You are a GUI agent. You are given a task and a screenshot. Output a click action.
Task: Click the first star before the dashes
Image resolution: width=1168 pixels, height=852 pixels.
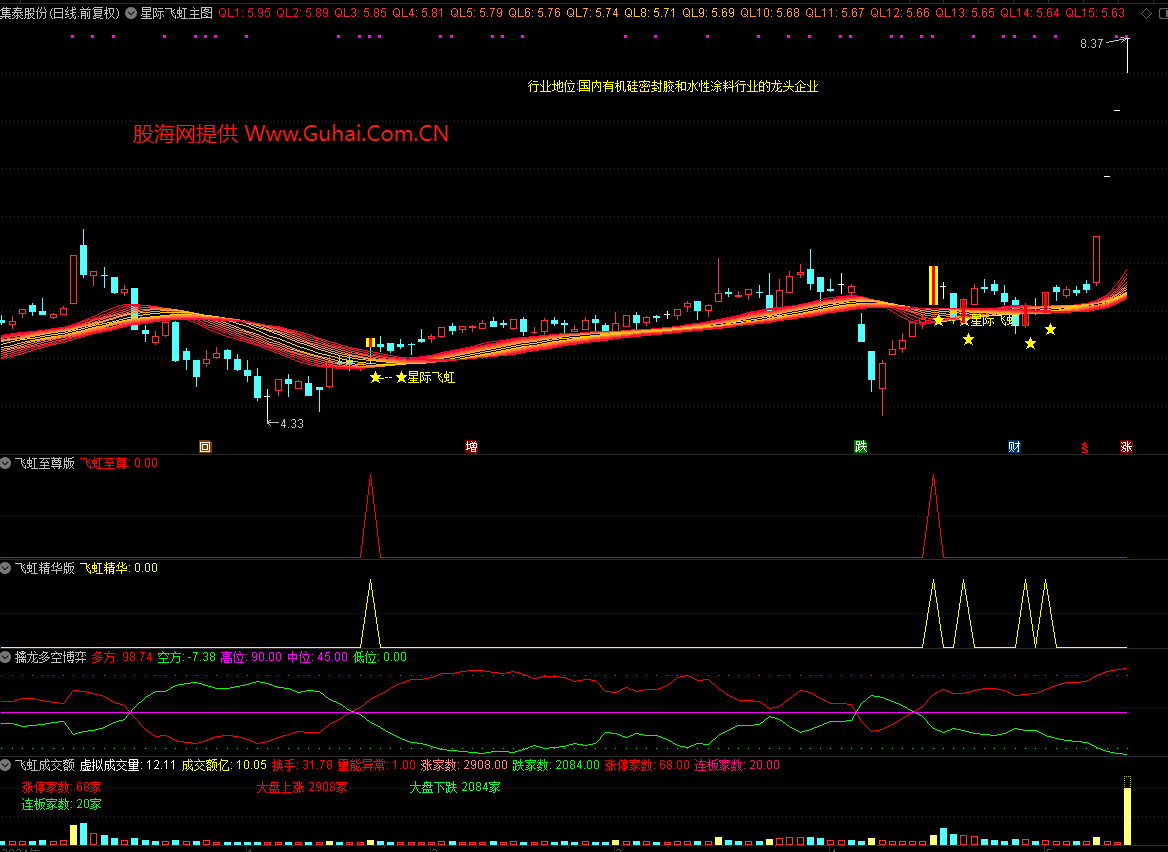pos(375,378)
